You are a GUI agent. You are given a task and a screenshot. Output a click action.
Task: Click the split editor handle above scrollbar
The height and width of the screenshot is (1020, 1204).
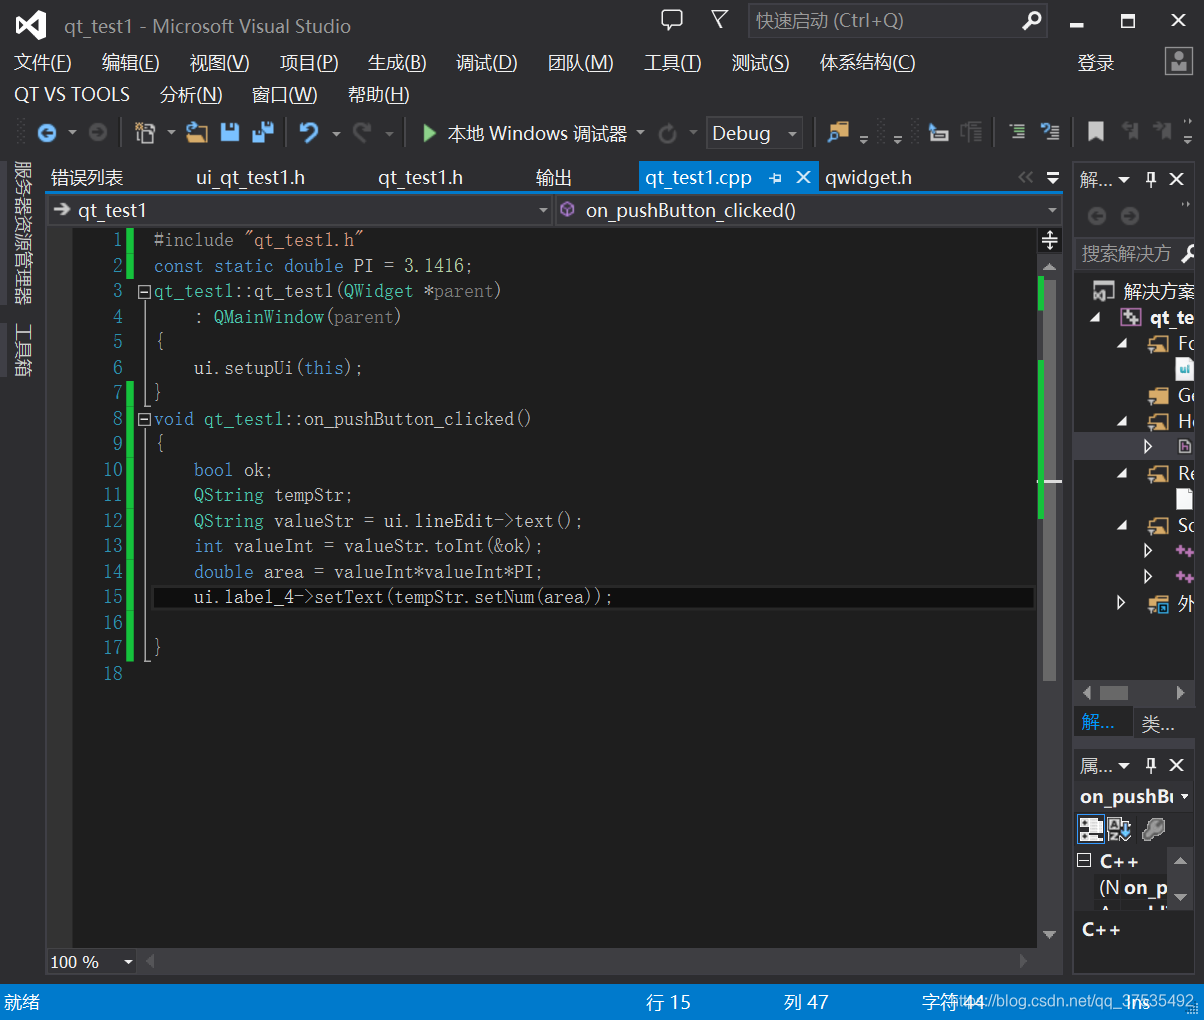coord(1049,239)
